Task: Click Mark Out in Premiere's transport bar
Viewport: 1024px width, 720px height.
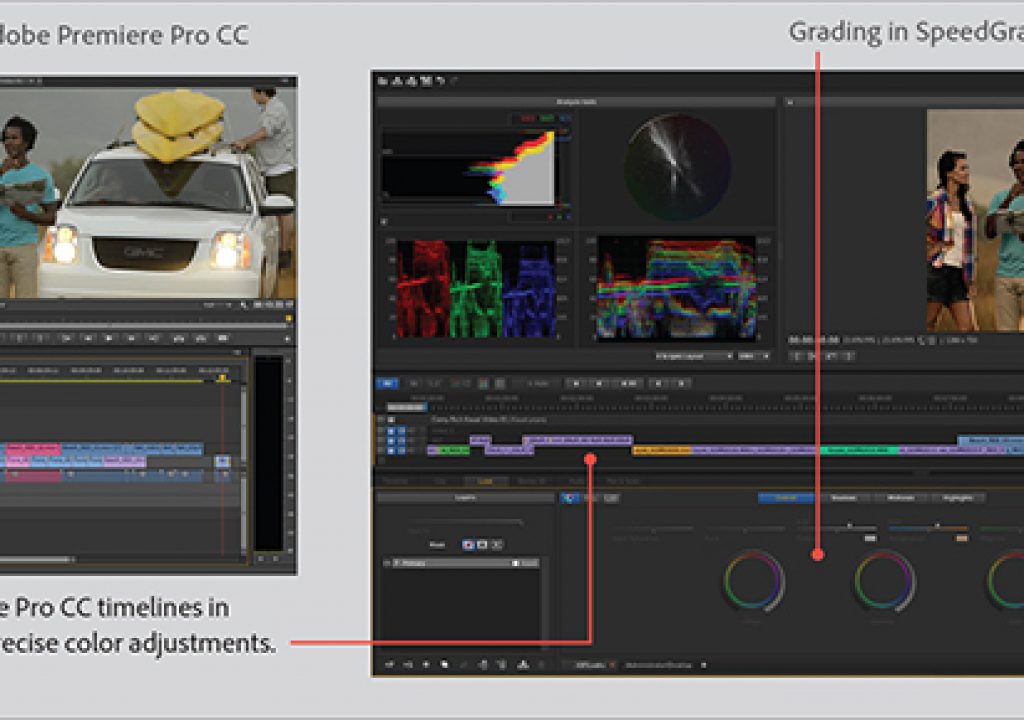Action: click(39, 338)
